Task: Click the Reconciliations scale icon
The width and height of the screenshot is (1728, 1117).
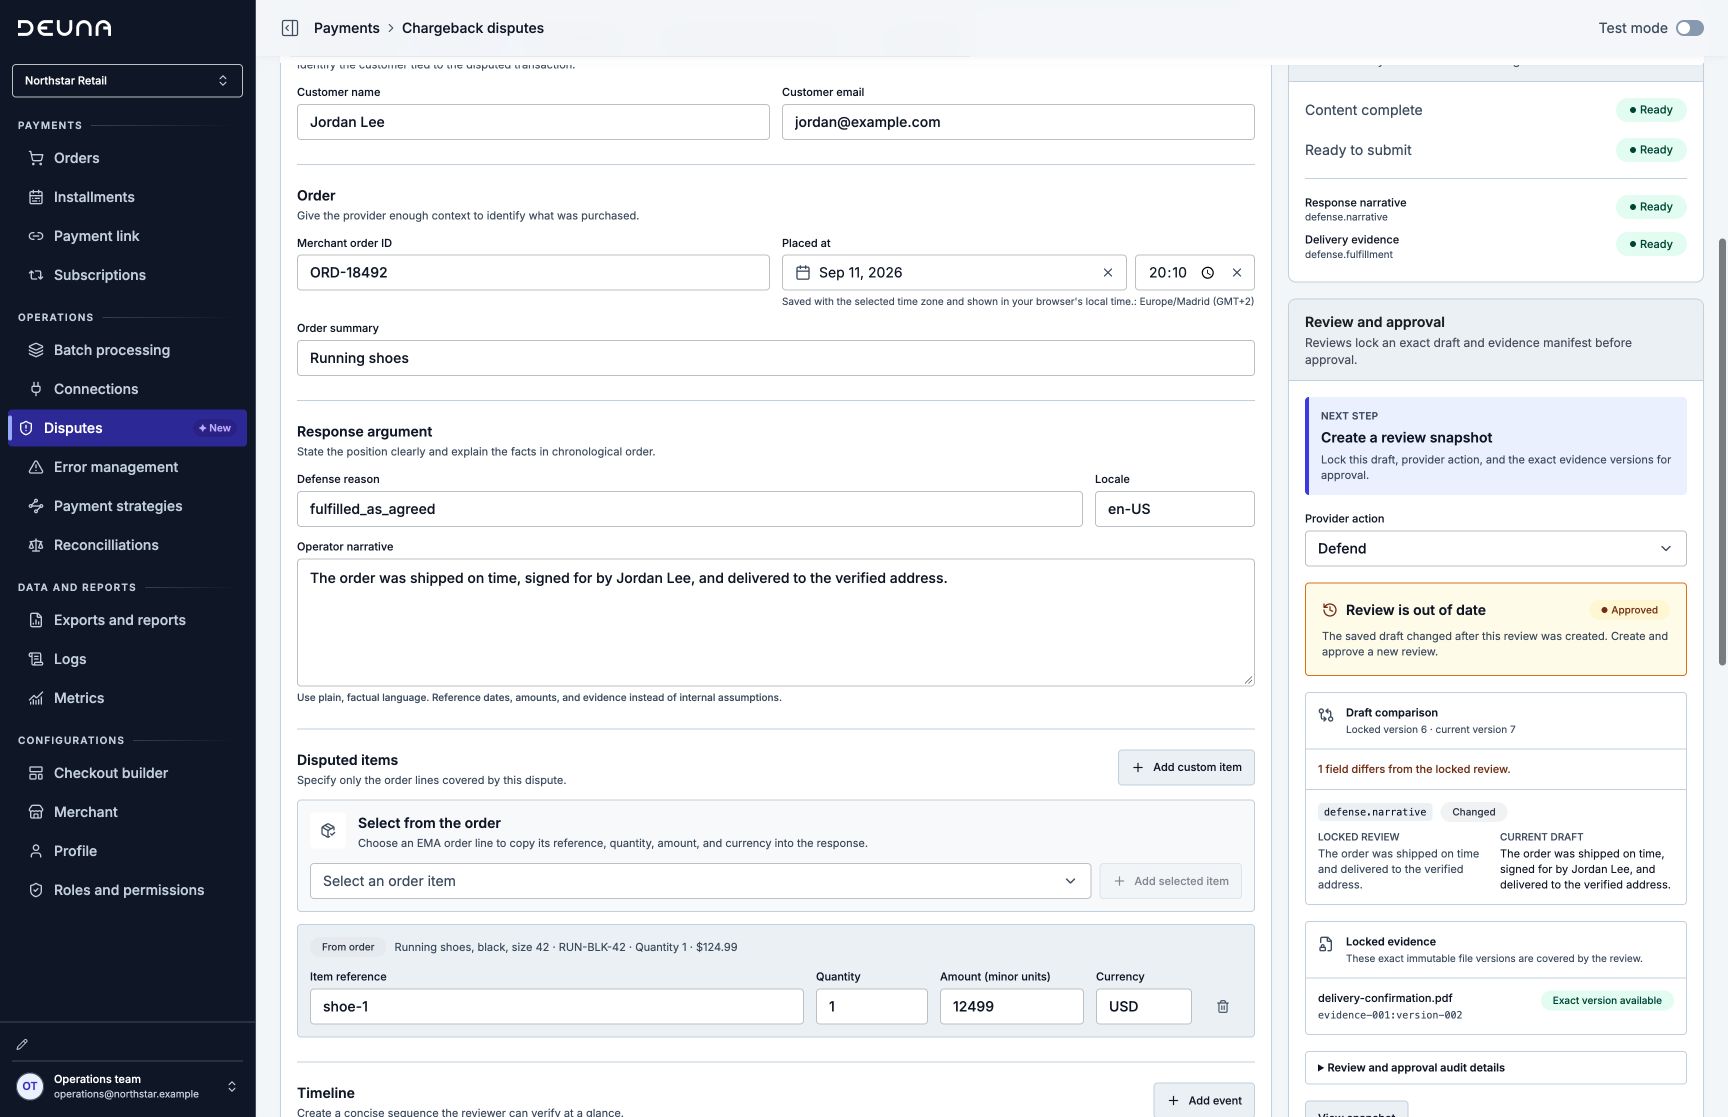Action: click(x=36, y=545)
